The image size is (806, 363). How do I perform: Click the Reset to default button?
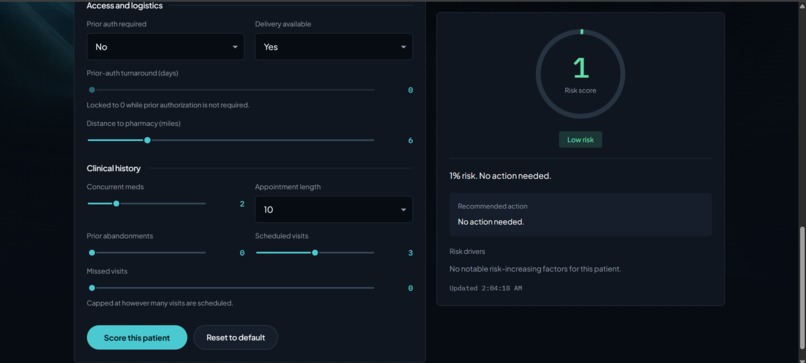[x=236, y=338]
